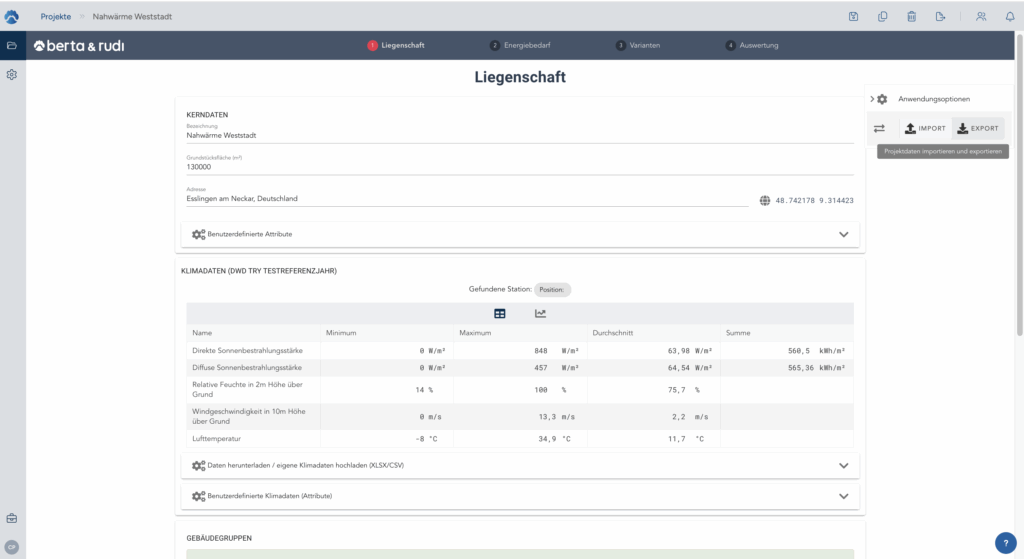The width and height of the screenshot is (1024, 559).
Task: Go to step 4 Auswertung
Action: [752, 45]
